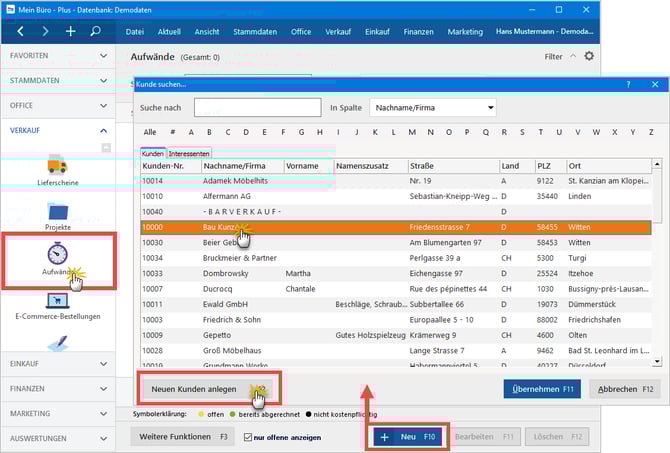This screenshot has width=670, height=453.
Task: Switch to the Interessenten tab
Action: (x=189, y=154)
